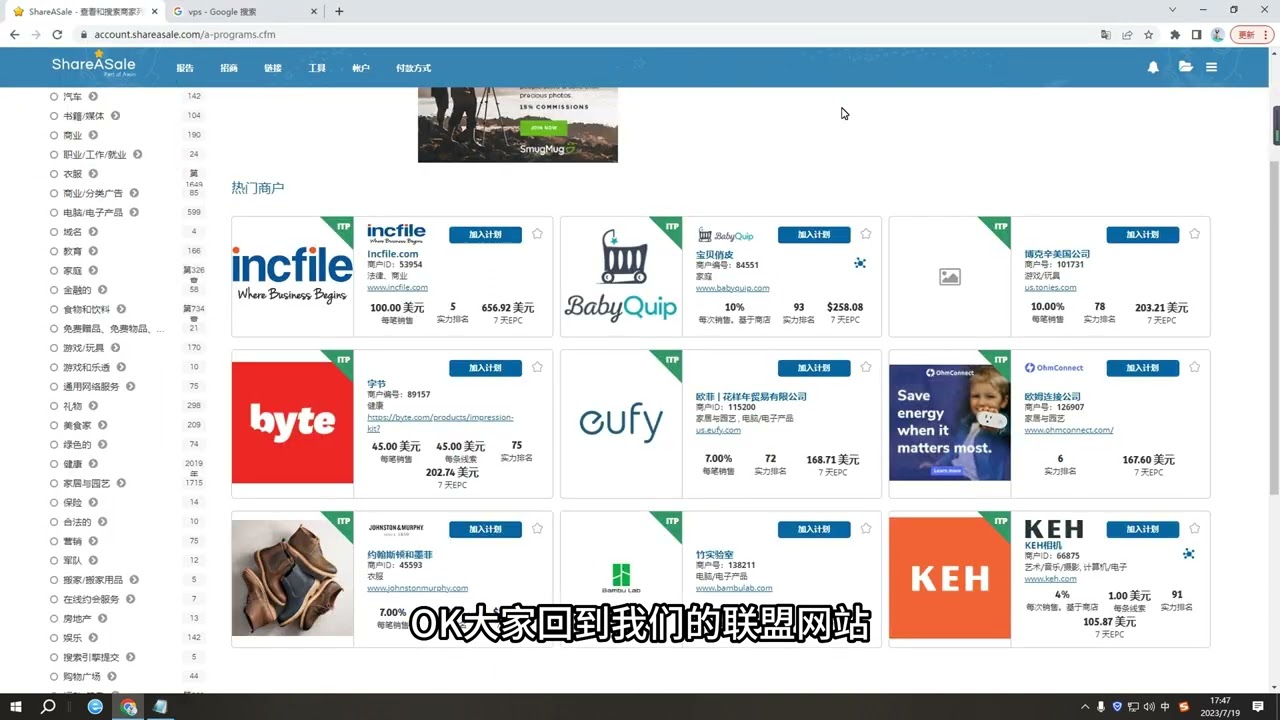Open the www.ohmconnect.com link
This screenshot has height=720, width=1280.
(x=1069, y=430)
